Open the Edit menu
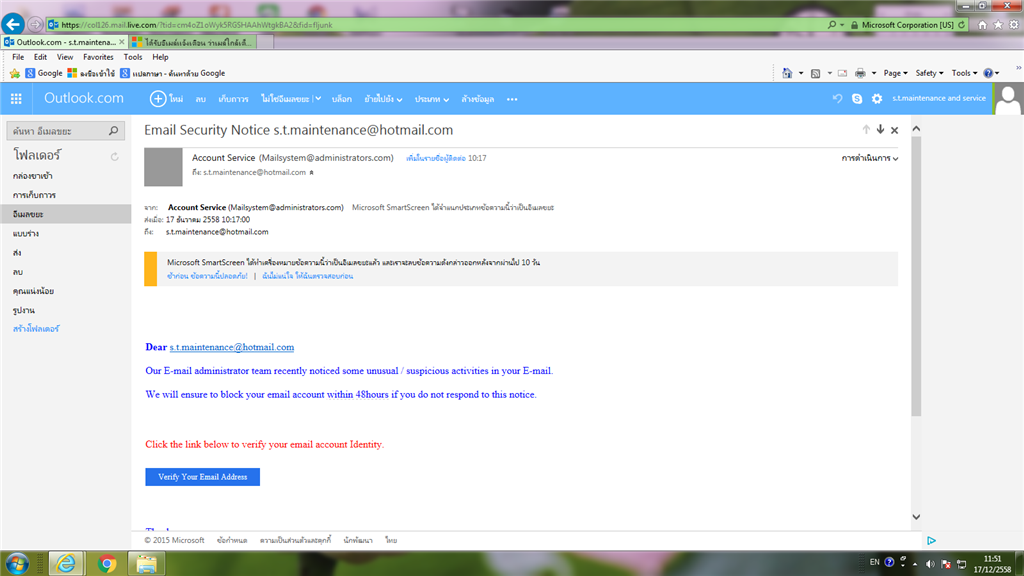Image resolution: width=1024 pixels, height=576 pixels. click(40, 57)
